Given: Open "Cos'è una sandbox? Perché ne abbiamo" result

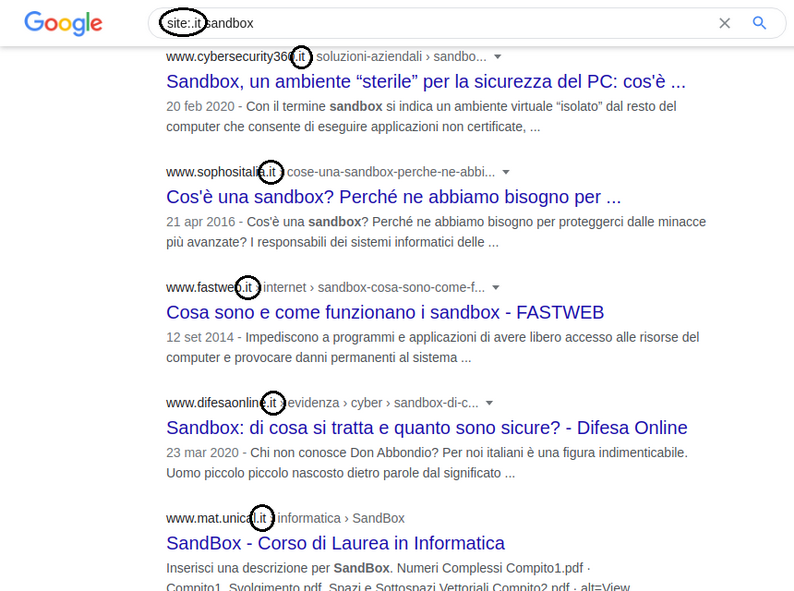Looking at the screenshot, I should [393, 197].
